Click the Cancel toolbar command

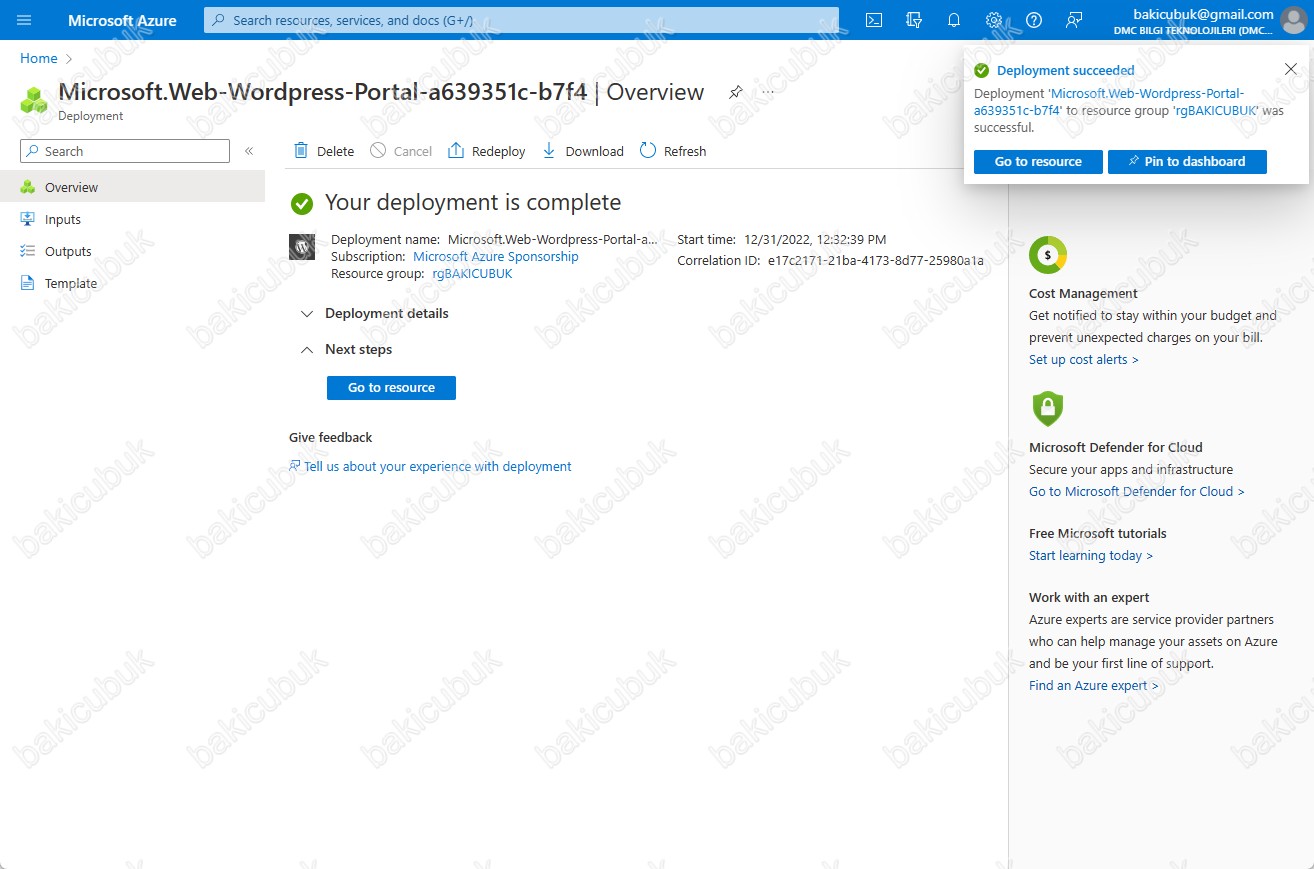coord(401,151)
